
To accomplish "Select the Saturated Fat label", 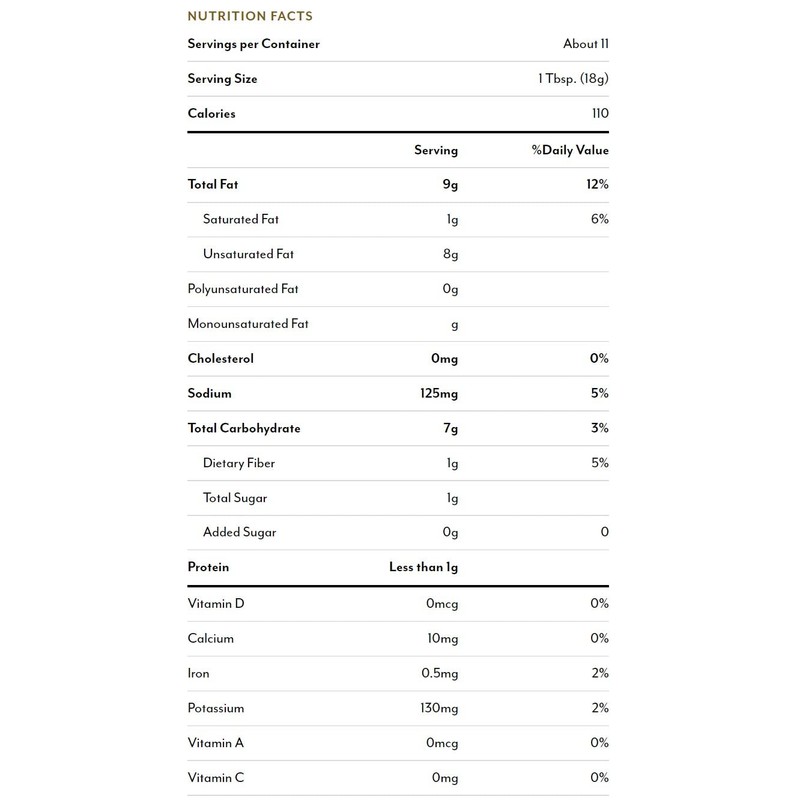I will click(239, 219).
